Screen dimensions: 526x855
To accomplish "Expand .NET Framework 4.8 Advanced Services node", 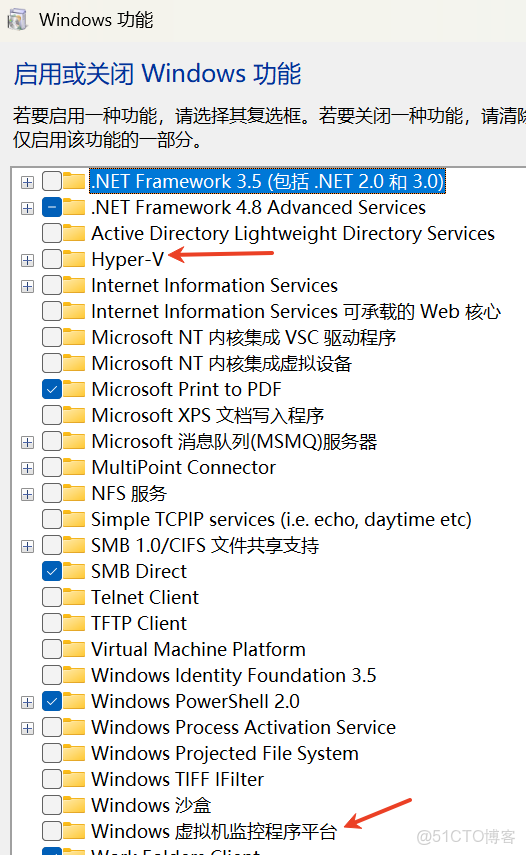I will (27, 208).
